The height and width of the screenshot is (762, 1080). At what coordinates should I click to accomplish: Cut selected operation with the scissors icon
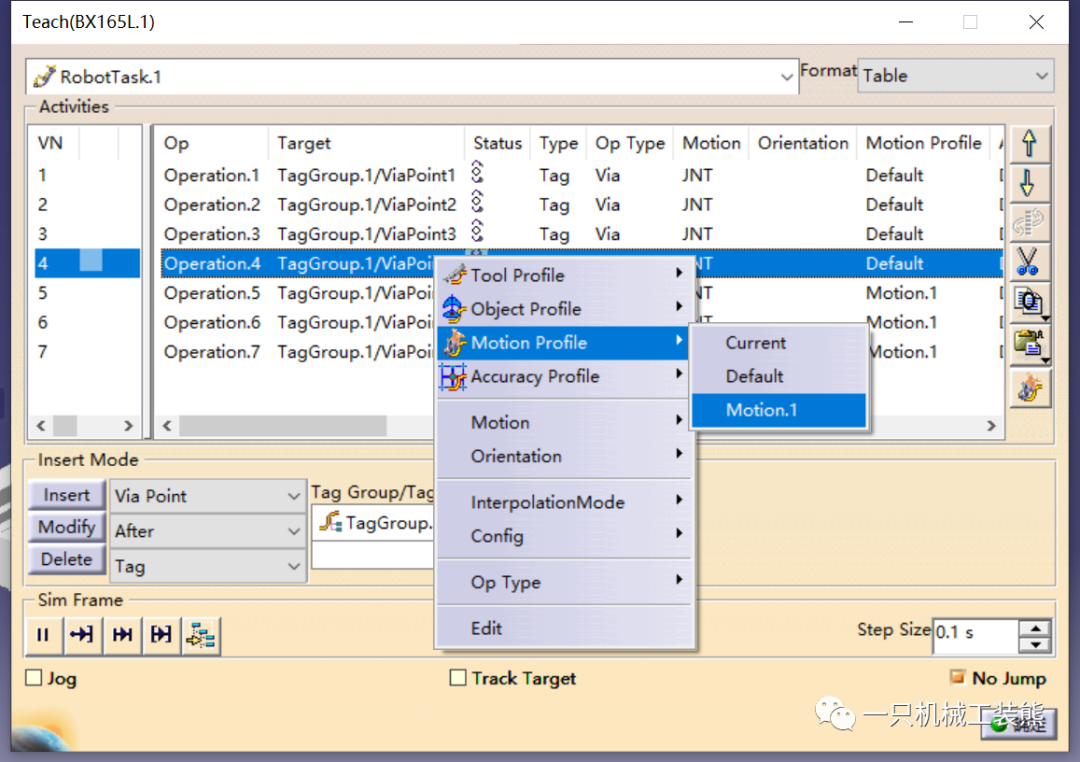point(1029,262)
